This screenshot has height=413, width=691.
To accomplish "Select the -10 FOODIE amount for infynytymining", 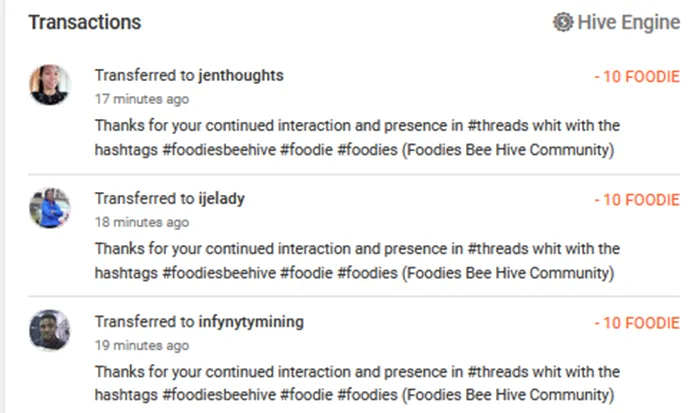I will (x=637, y=323).
